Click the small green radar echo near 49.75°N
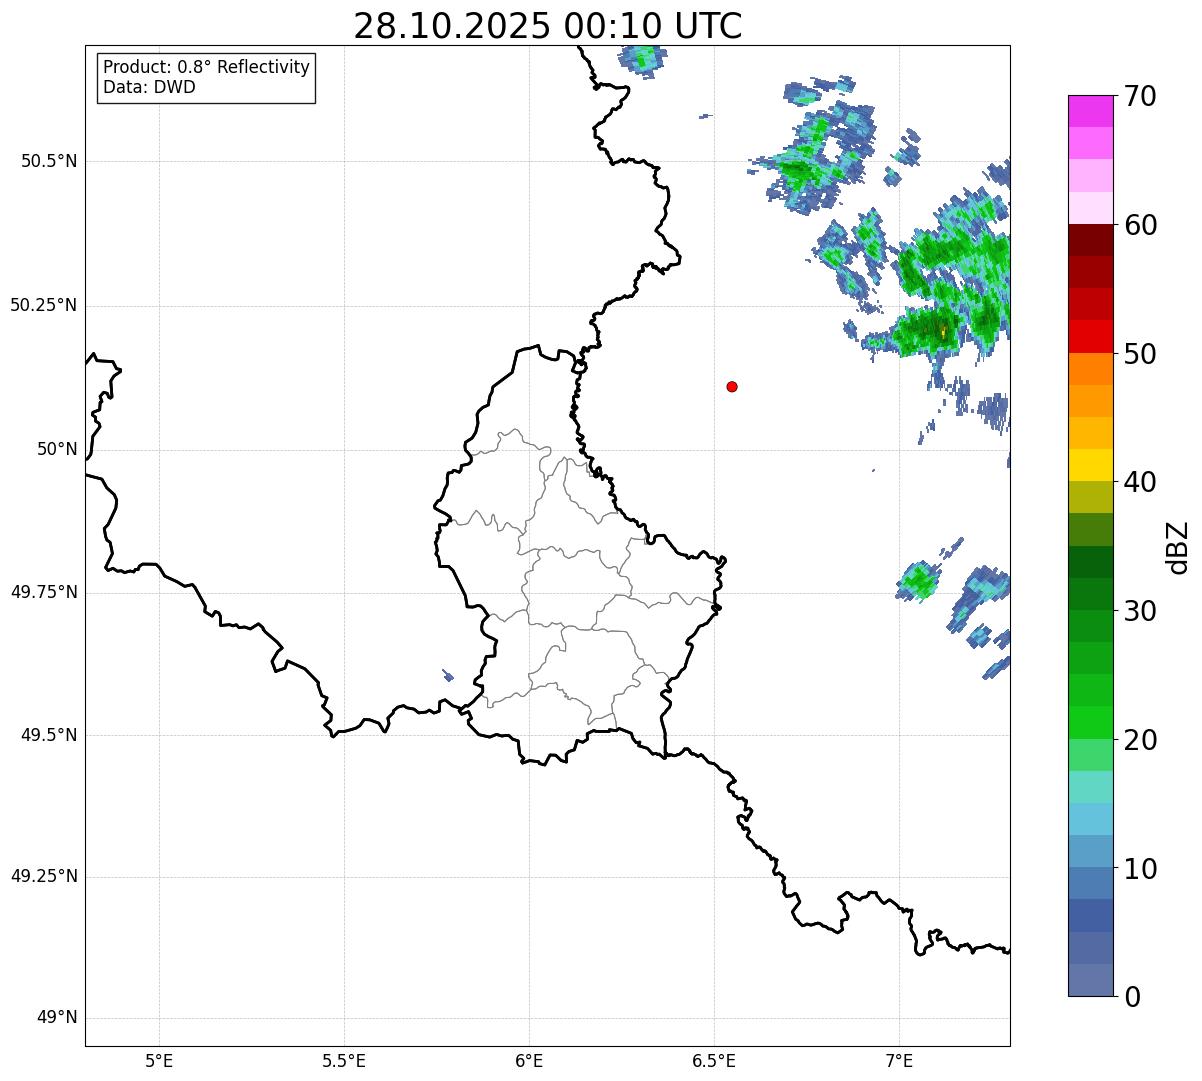 click(918, 581)
